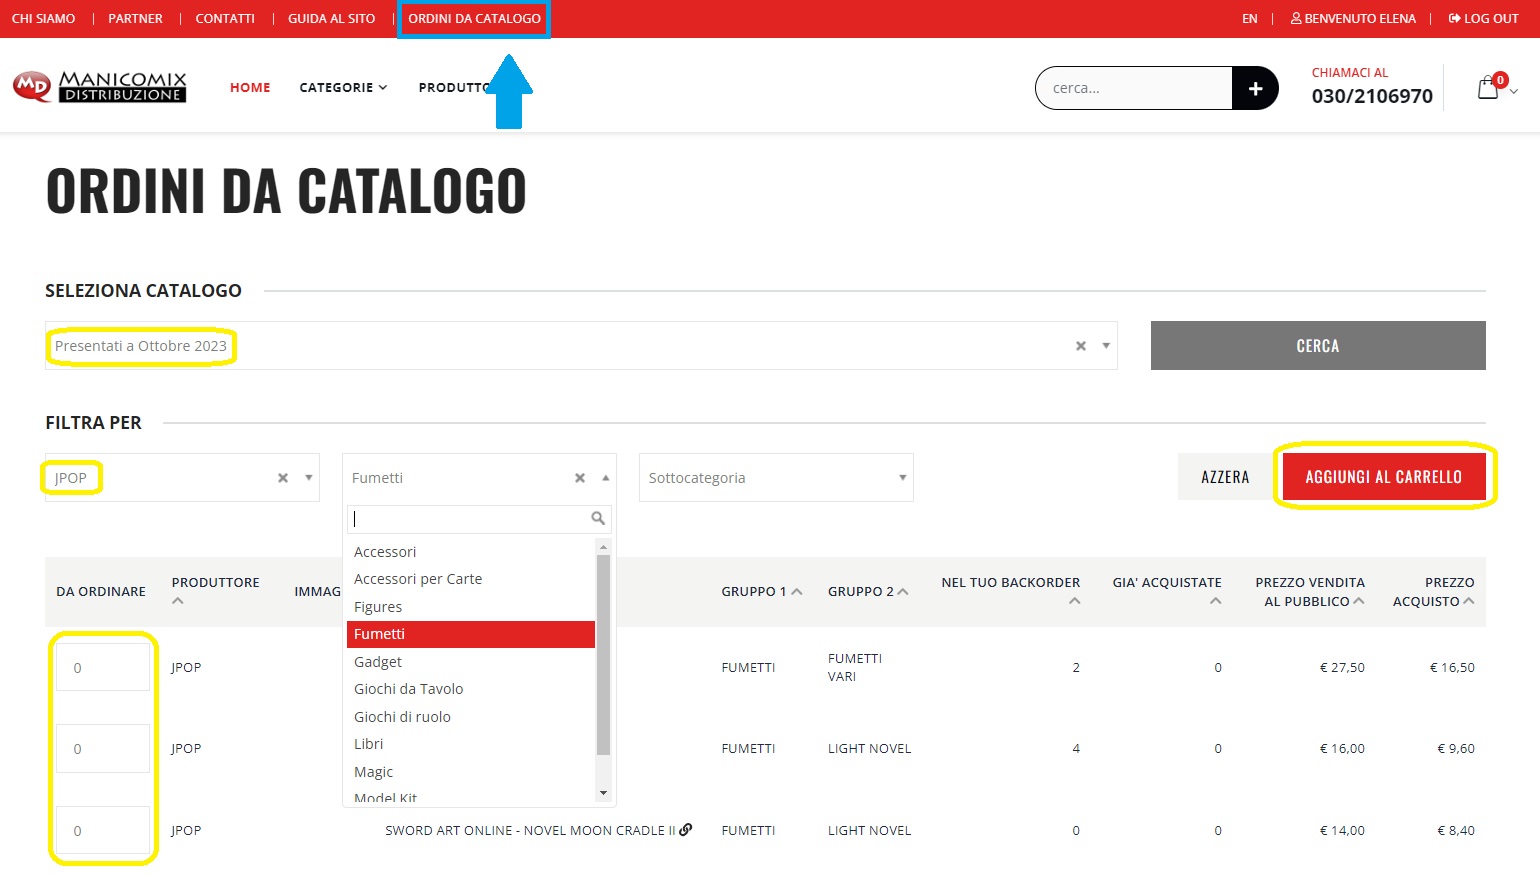Sort by the Gruppo 1 column arrow
Viewport: 1540px width, 875px height.
(x=797, y=592)
